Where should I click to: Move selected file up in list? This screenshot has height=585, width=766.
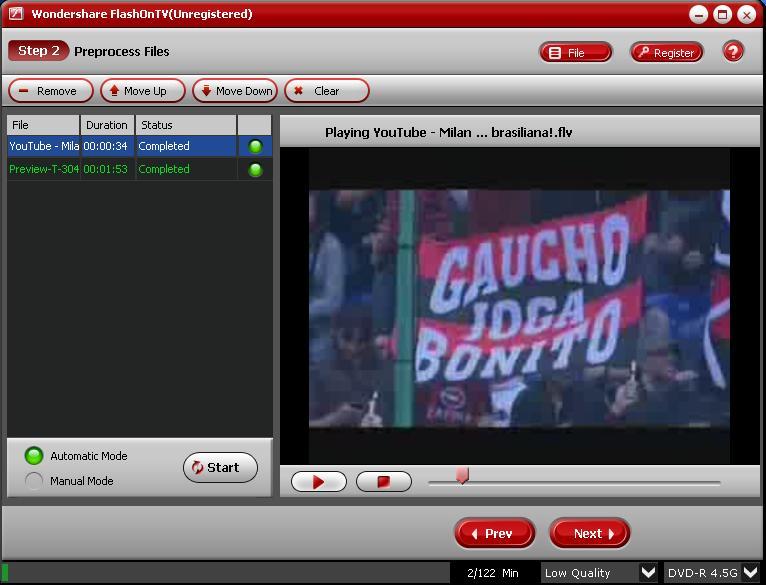143,91
